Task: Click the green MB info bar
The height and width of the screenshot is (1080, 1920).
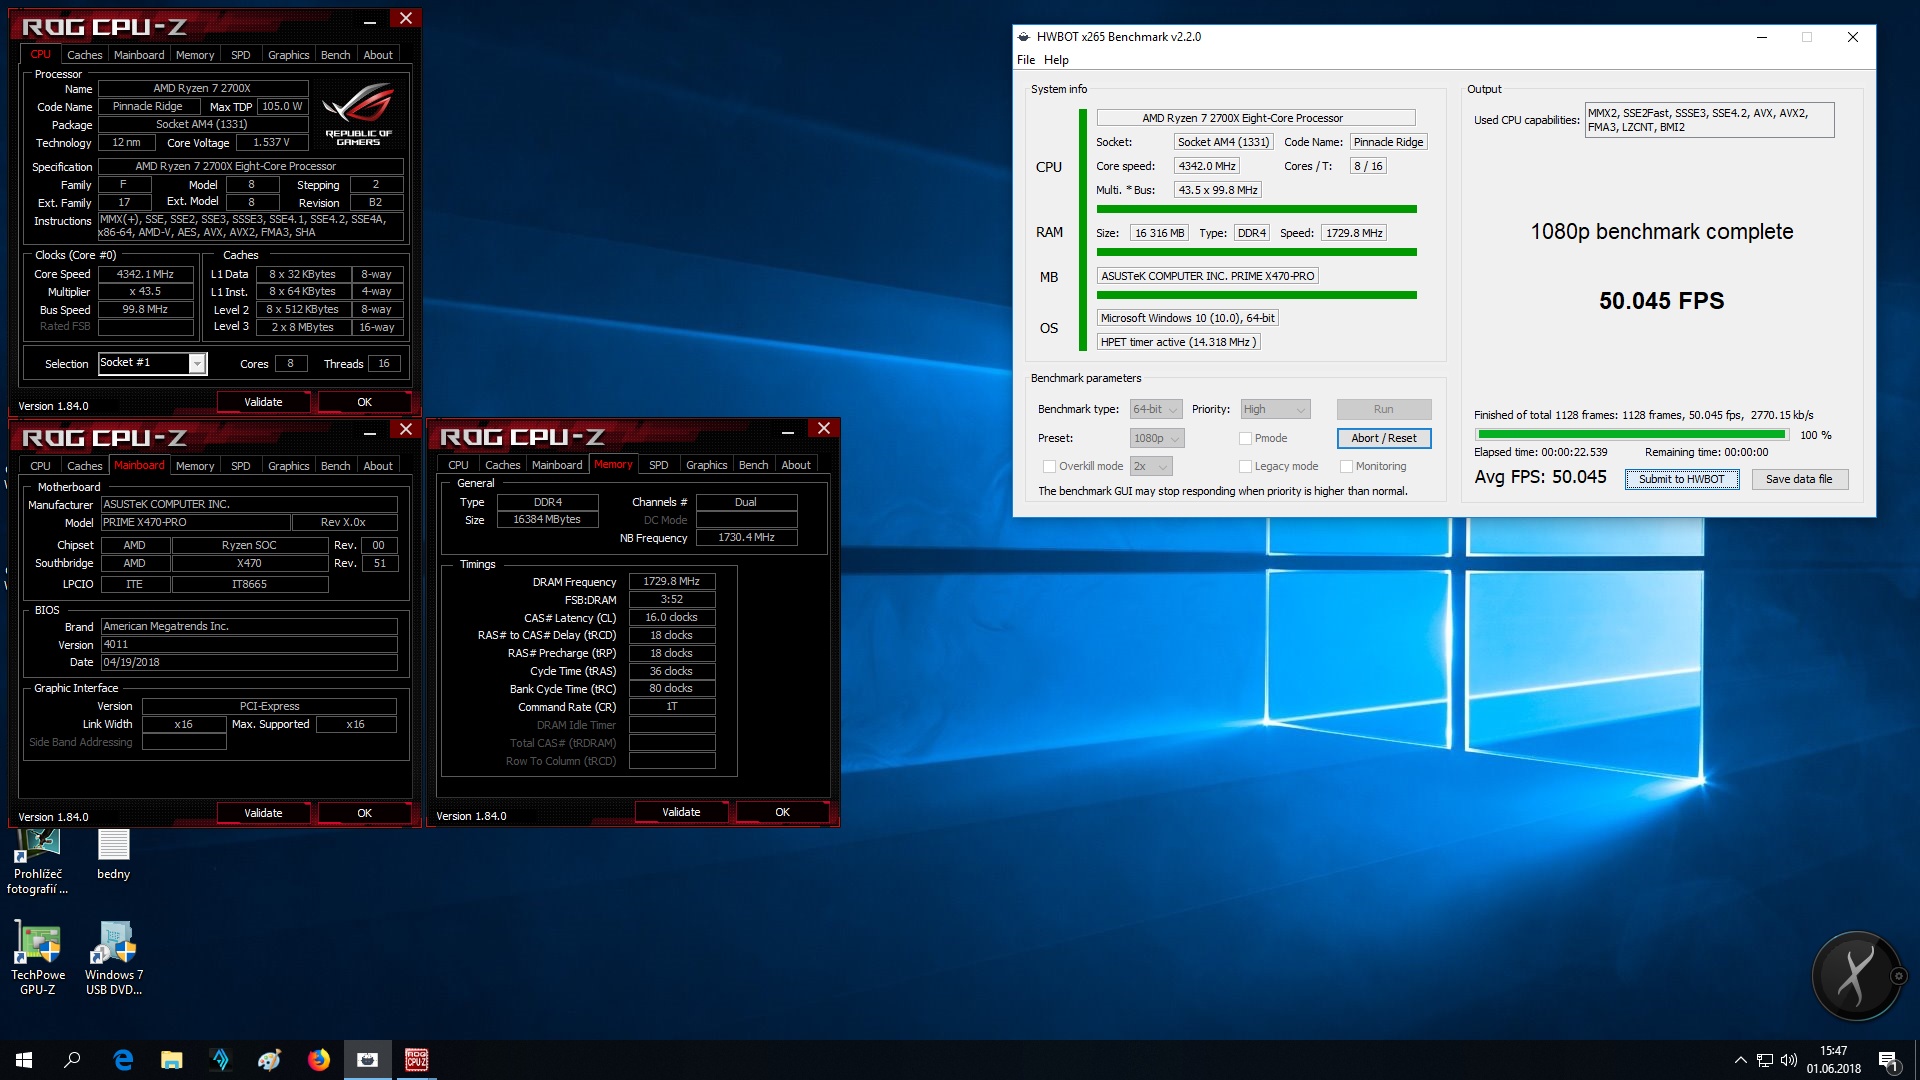Action: (x=1257, y=295)
